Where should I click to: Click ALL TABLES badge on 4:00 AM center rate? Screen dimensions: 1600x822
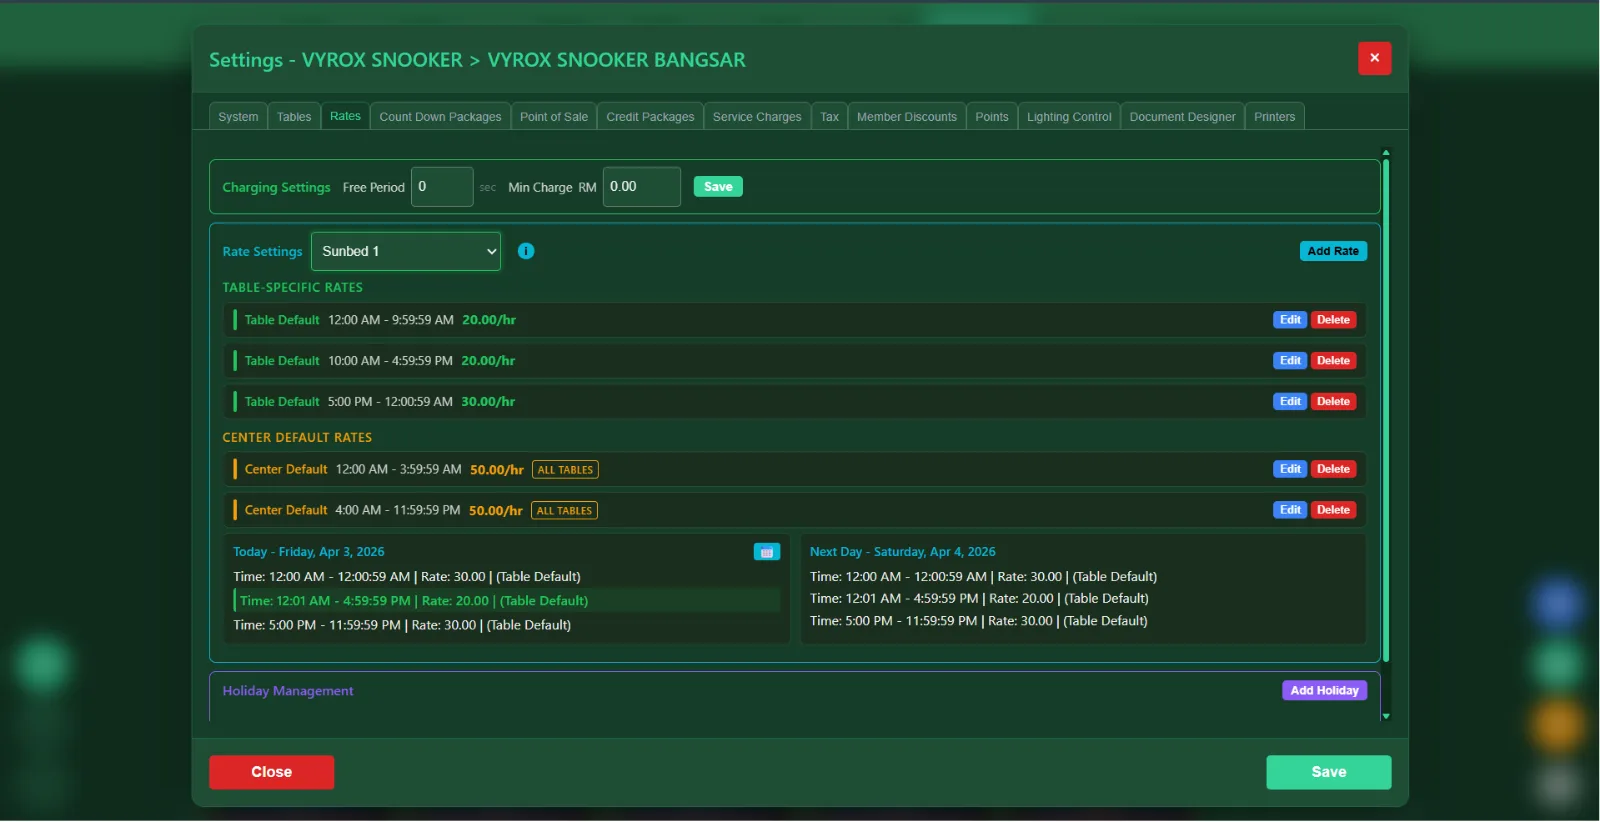tap(564, 511)
